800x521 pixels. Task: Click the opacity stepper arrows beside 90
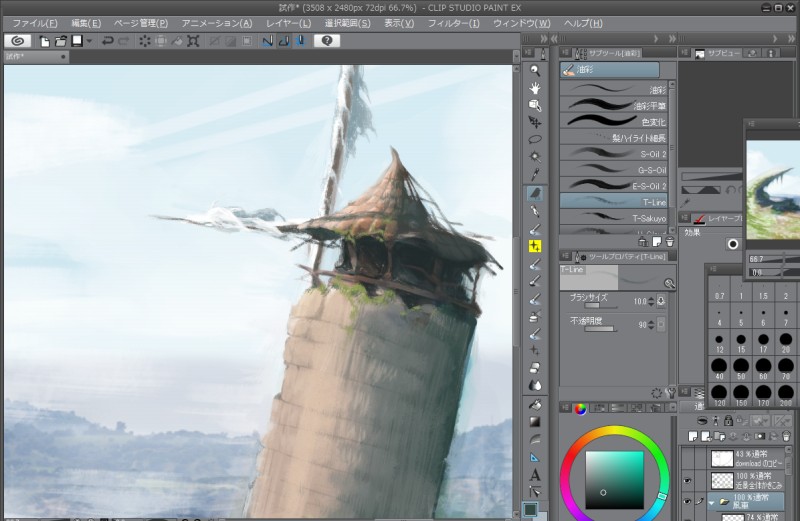pos(651,325)
